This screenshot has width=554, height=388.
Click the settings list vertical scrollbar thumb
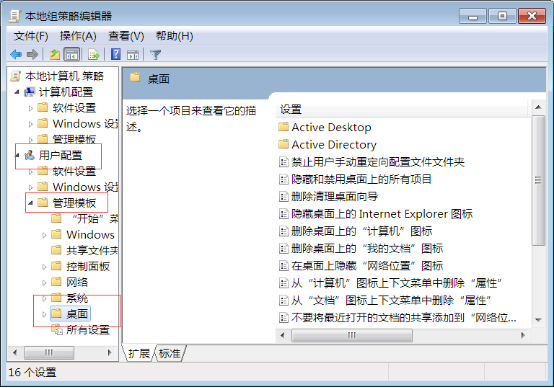[538, 180]
